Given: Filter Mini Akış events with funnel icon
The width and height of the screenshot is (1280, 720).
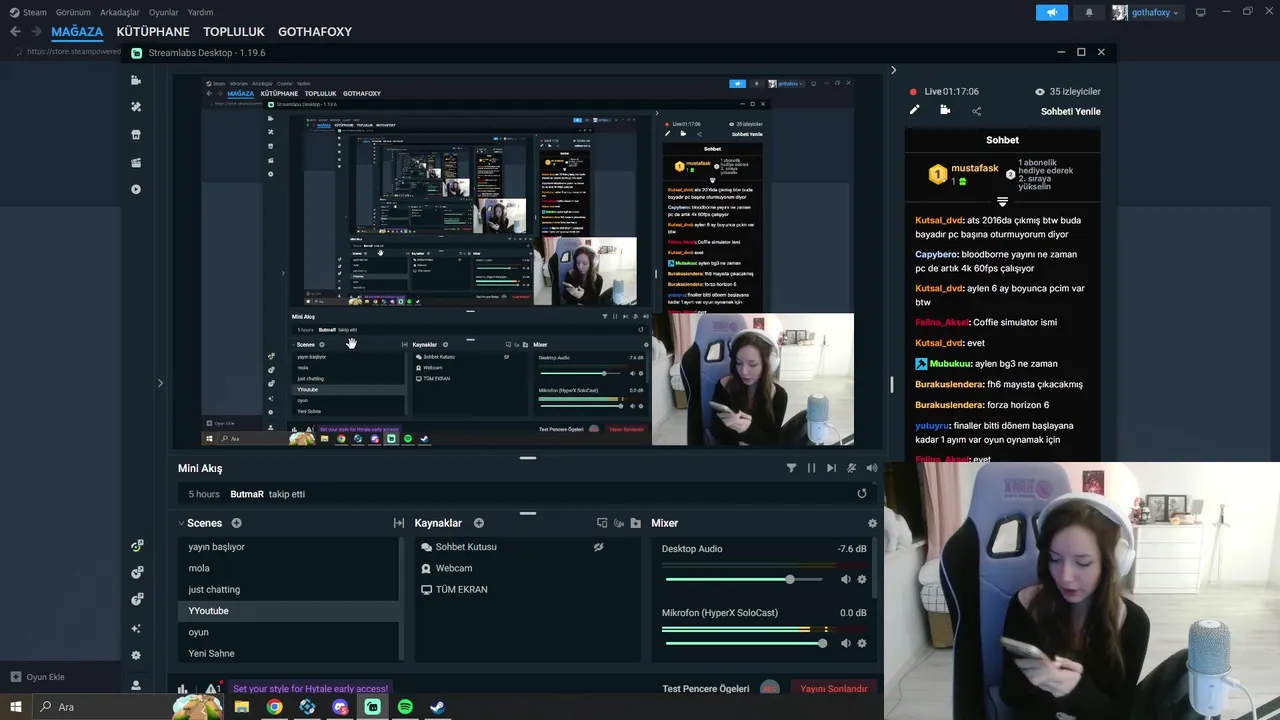Looking at the screenshot, I should (791, 468).
